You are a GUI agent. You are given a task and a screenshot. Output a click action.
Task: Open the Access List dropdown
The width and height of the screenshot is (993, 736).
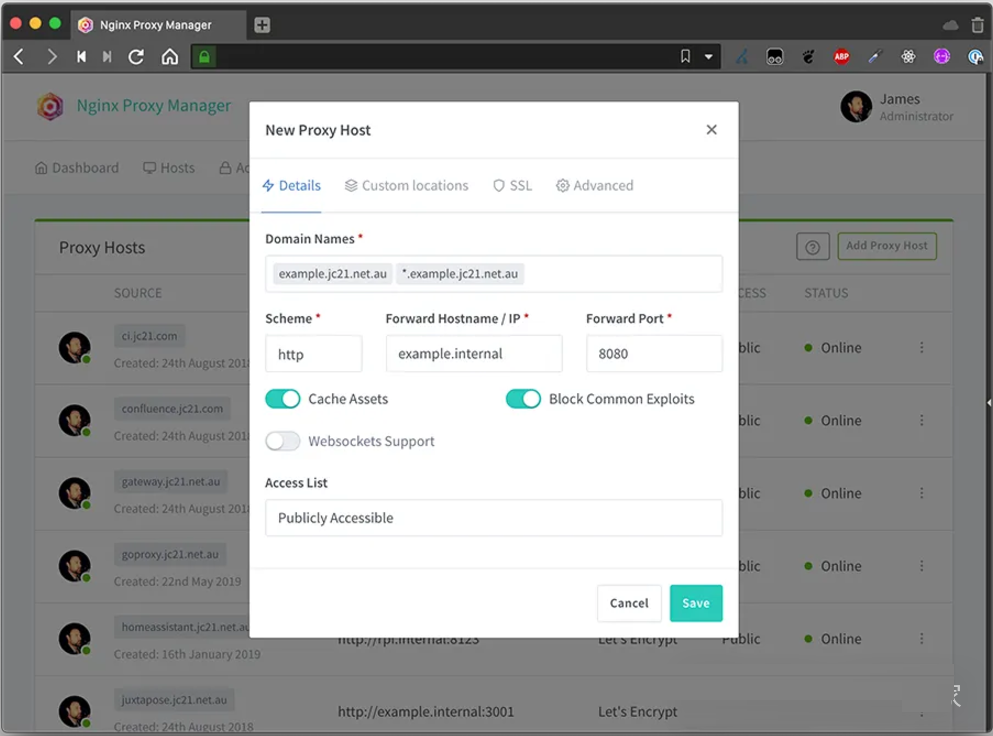click(x=493, y=518)
